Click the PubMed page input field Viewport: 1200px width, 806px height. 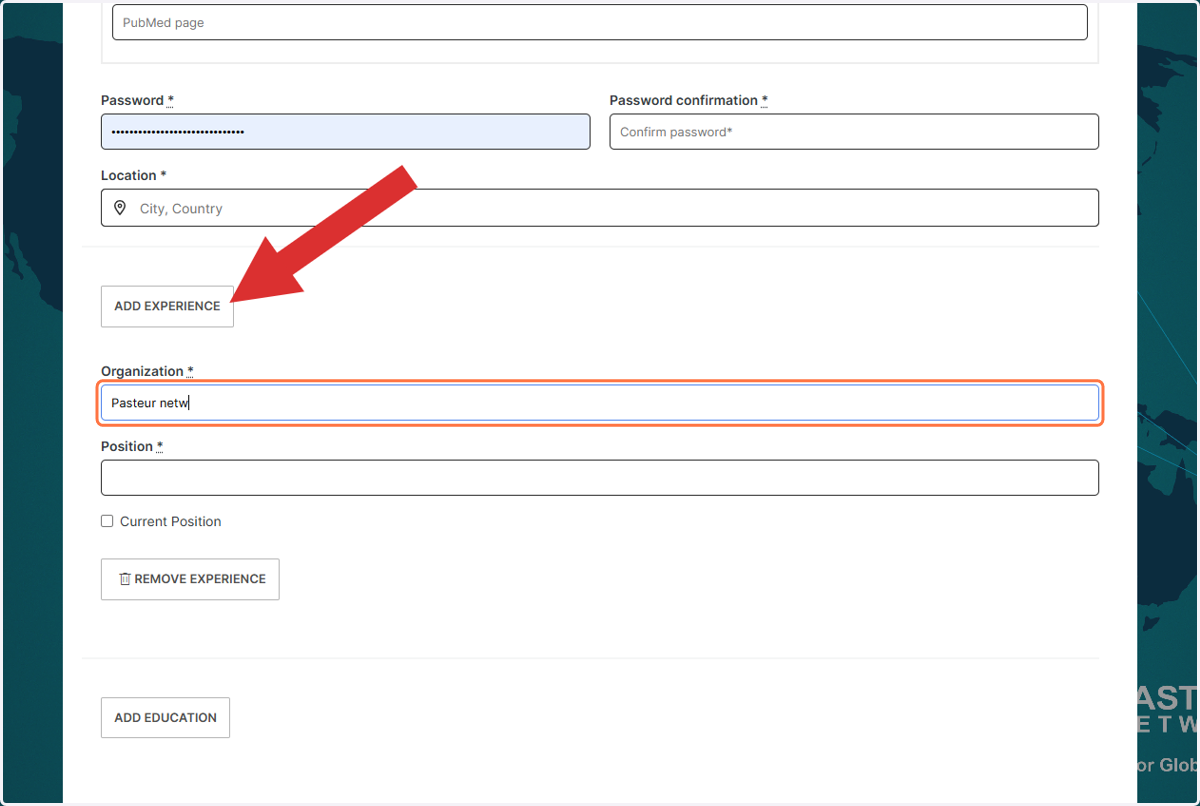pos(599,22)
